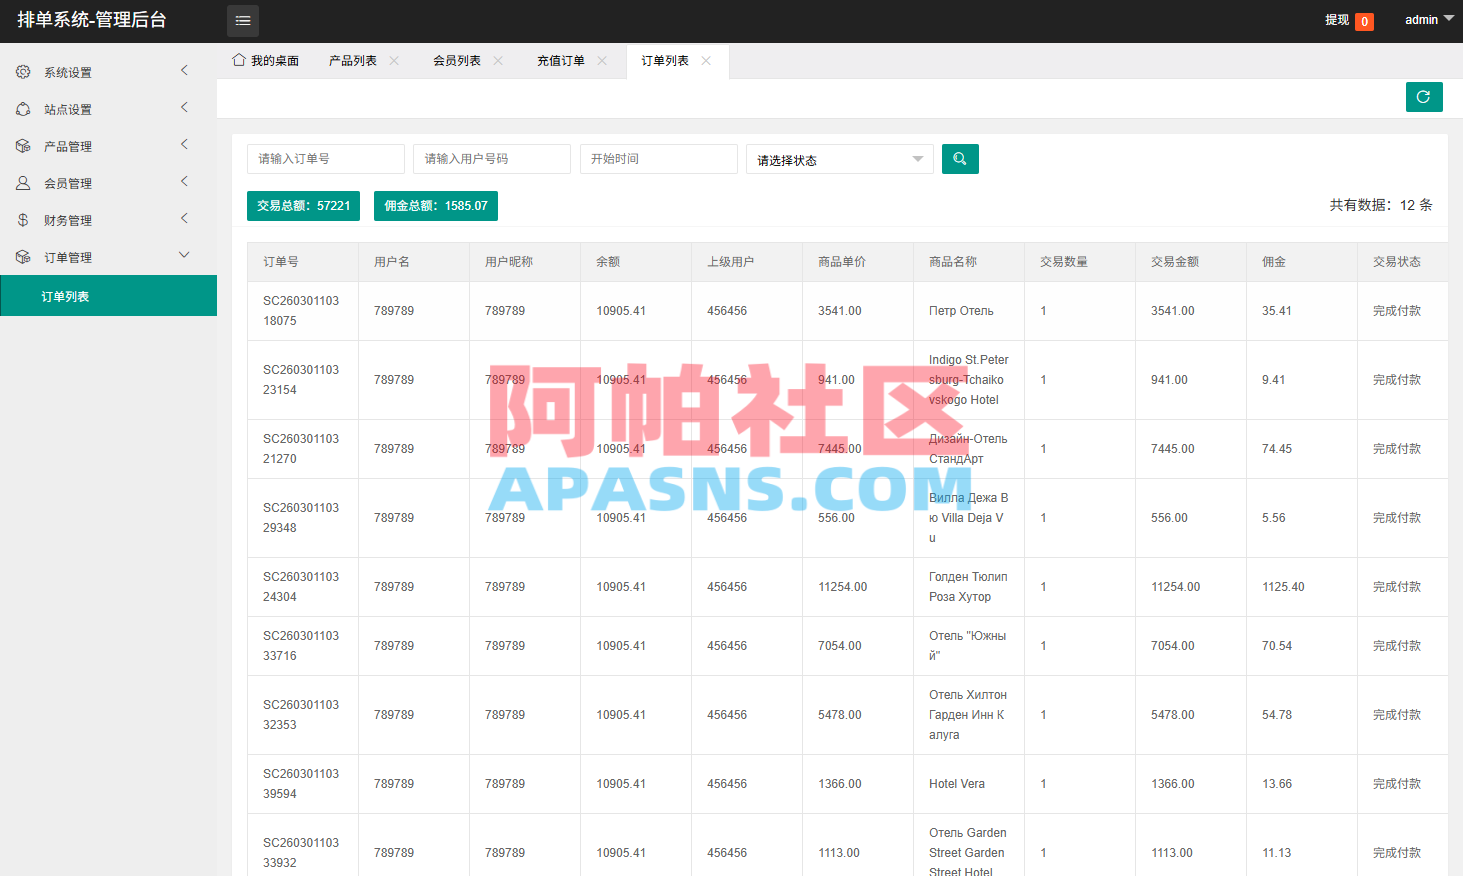Click order number SC26030110318075
This screenshot has width=1463, height=876.
pos(301,311)
